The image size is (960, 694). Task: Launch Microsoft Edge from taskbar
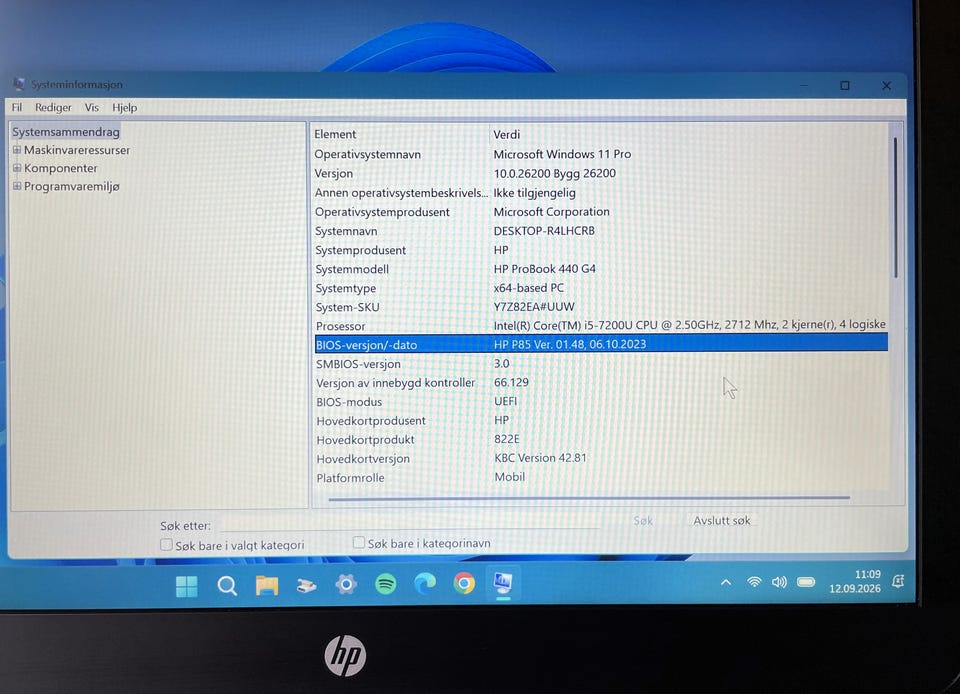click(425, 584)
